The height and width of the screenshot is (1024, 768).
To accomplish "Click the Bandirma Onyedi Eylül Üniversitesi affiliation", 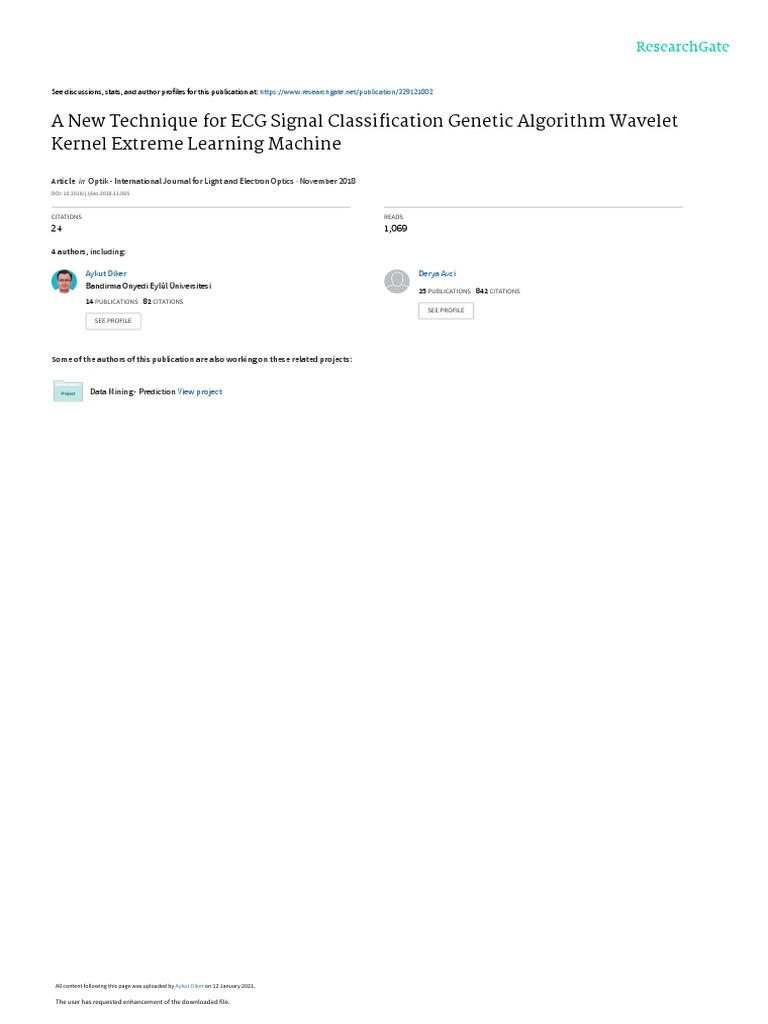I will click(148, 286).
